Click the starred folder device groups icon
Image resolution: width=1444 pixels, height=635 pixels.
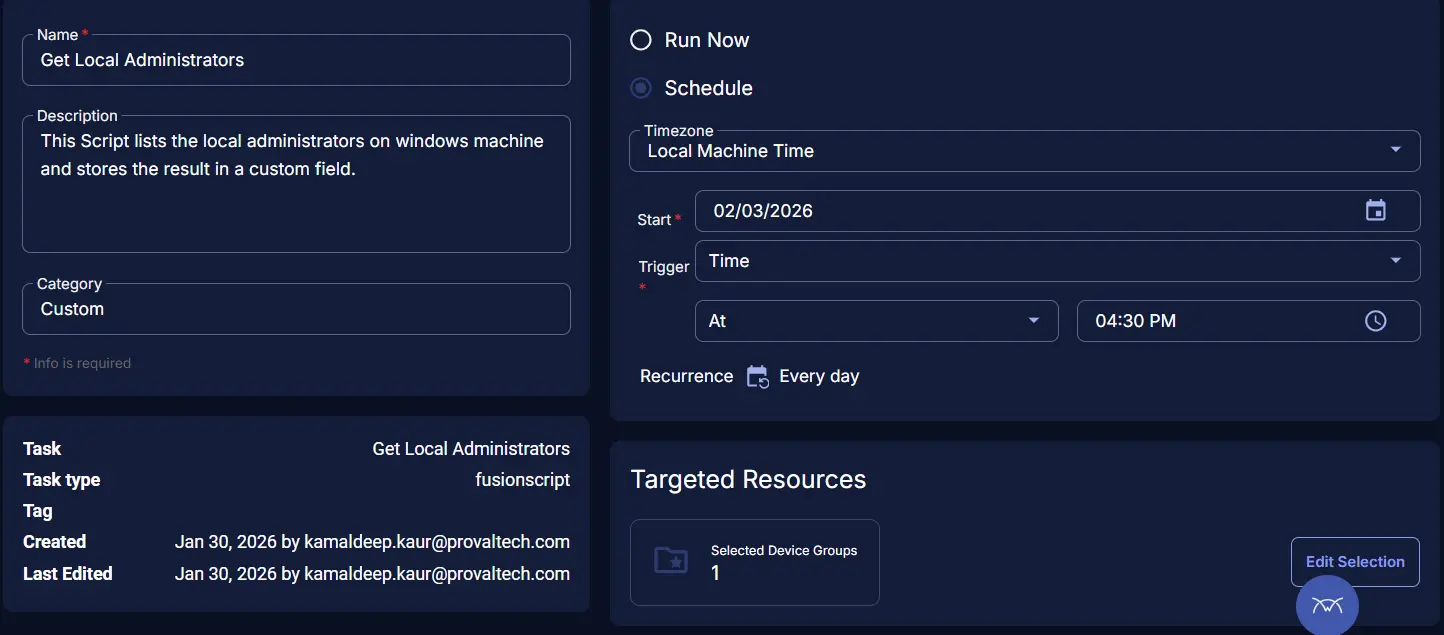[670, 560]
